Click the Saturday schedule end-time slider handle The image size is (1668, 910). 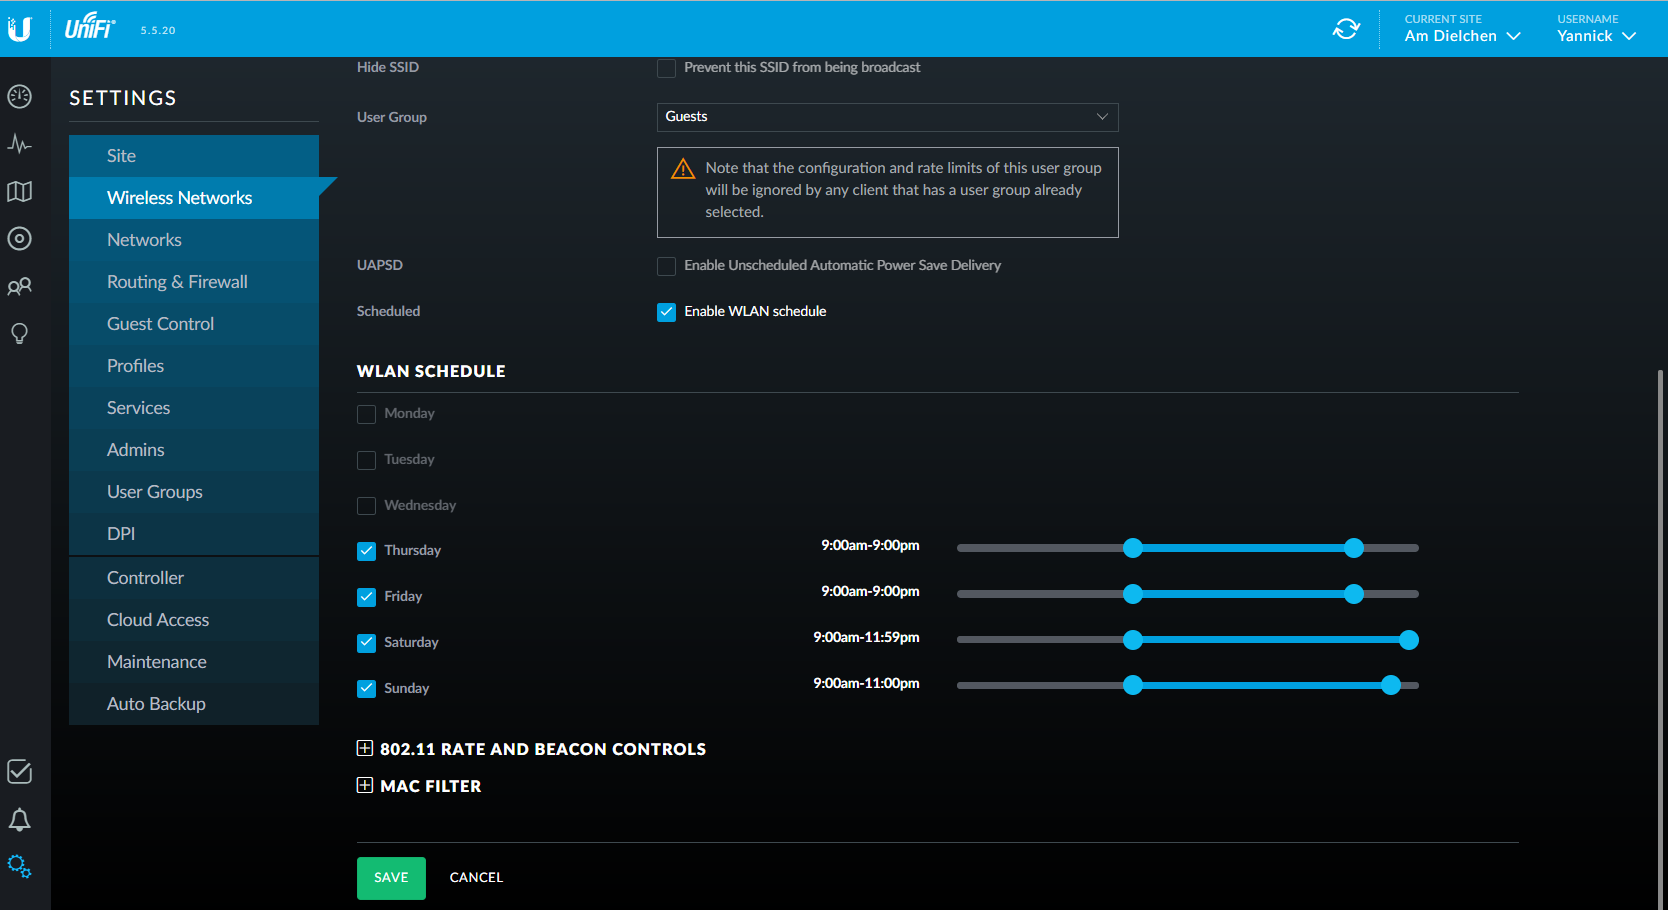[1409, 640]
